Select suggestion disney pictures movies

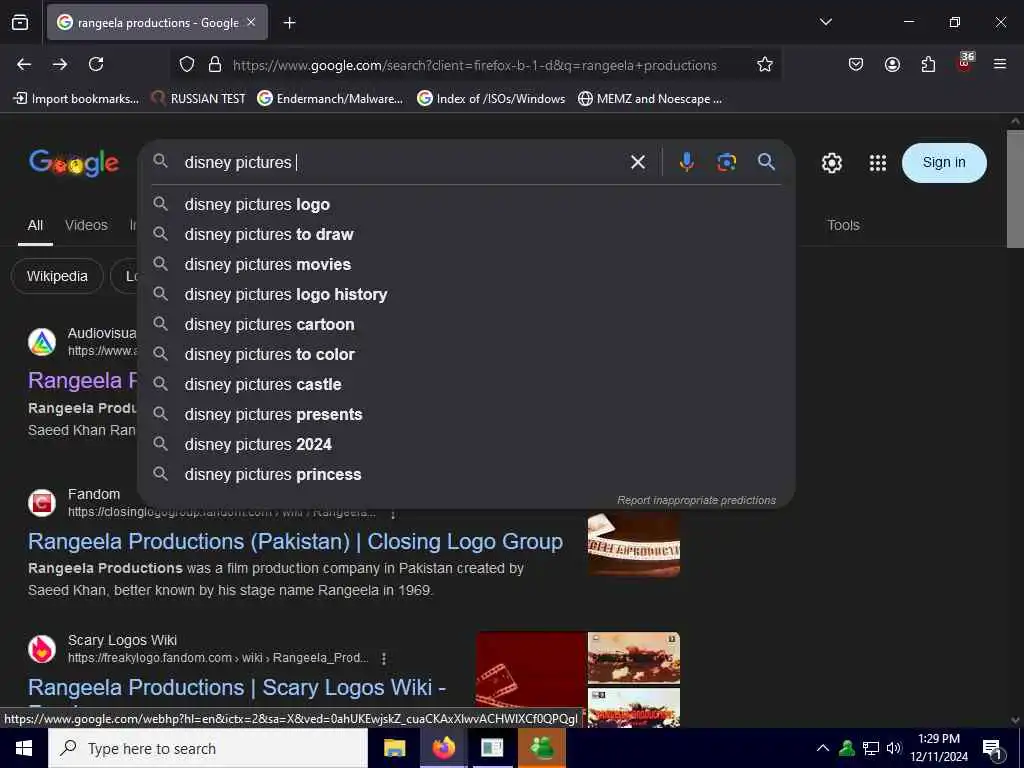click(466, 264)
